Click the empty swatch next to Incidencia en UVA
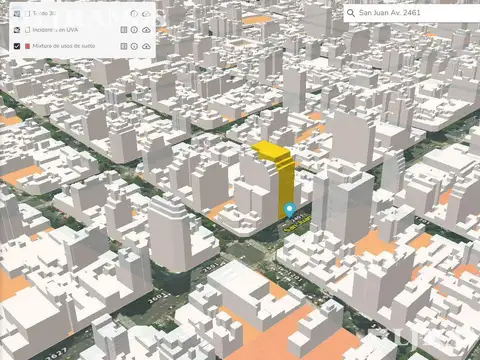Screen dimensions: 480x360 pyautogui.click(x=28, y=30)
